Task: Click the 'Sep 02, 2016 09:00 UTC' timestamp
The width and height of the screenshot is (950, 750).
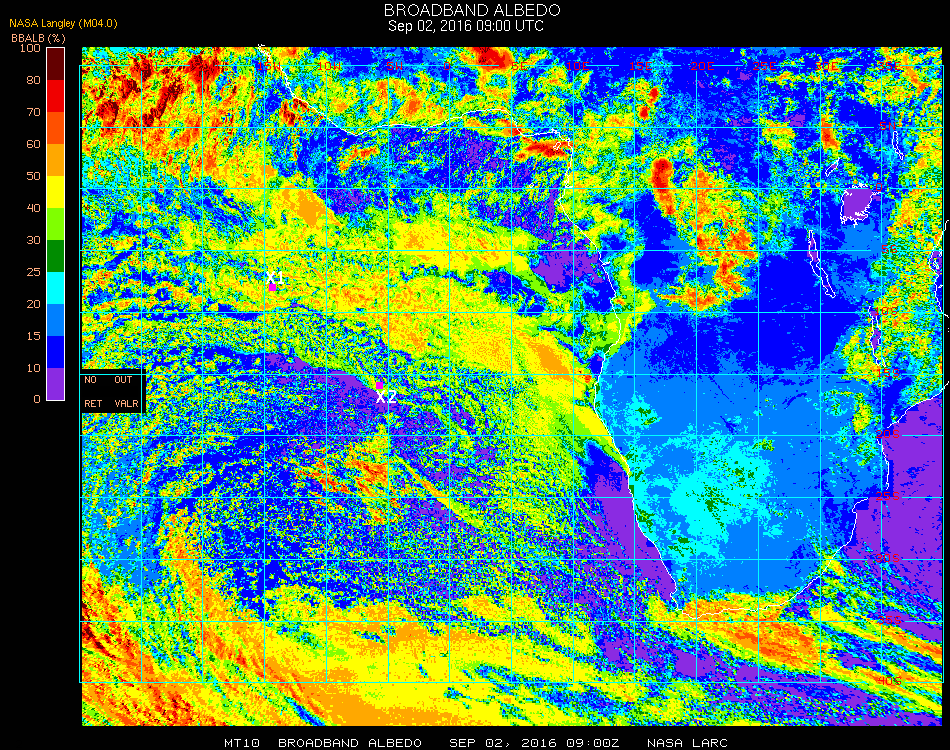Action: (466, 26)
